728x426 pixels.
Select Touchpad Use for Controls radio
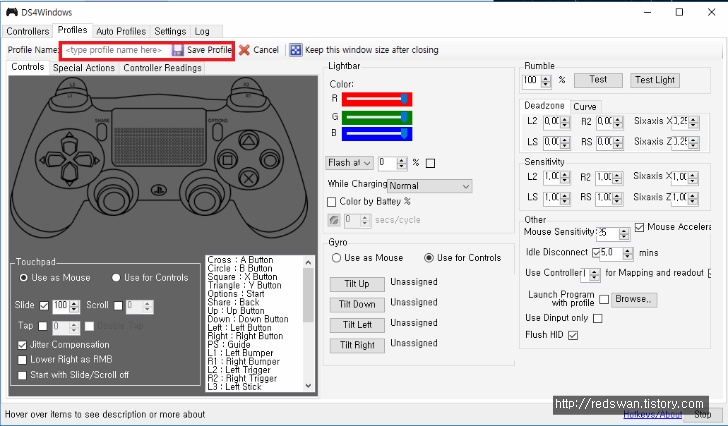[116, 278]
